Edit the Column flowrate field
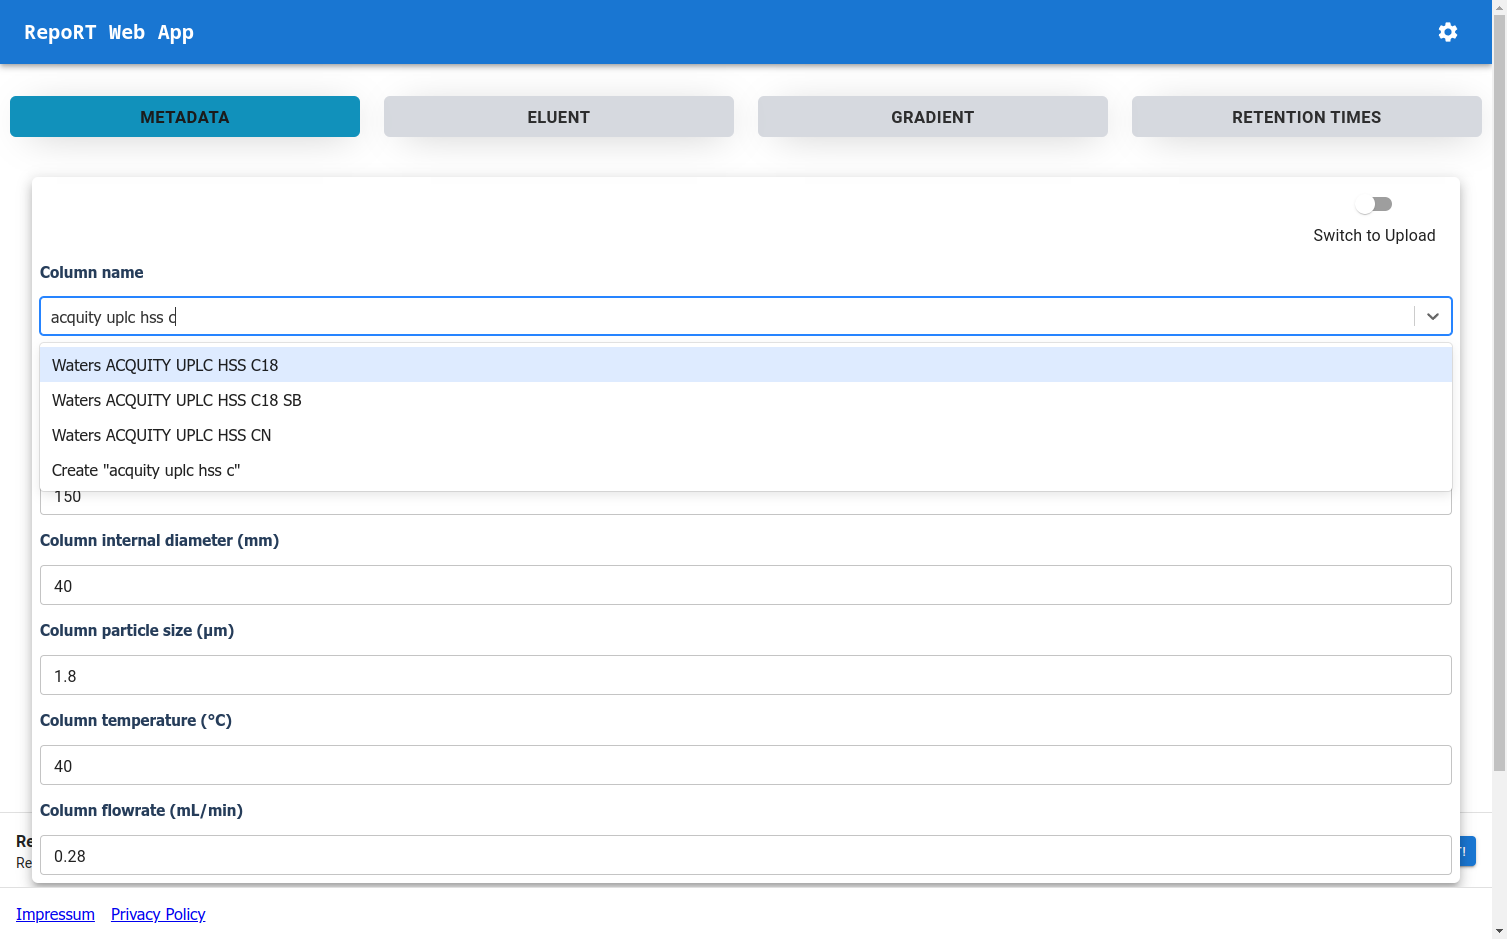The height and width of the screenshot is (939, 1507). pyautogui.click(x=746, y=855)
